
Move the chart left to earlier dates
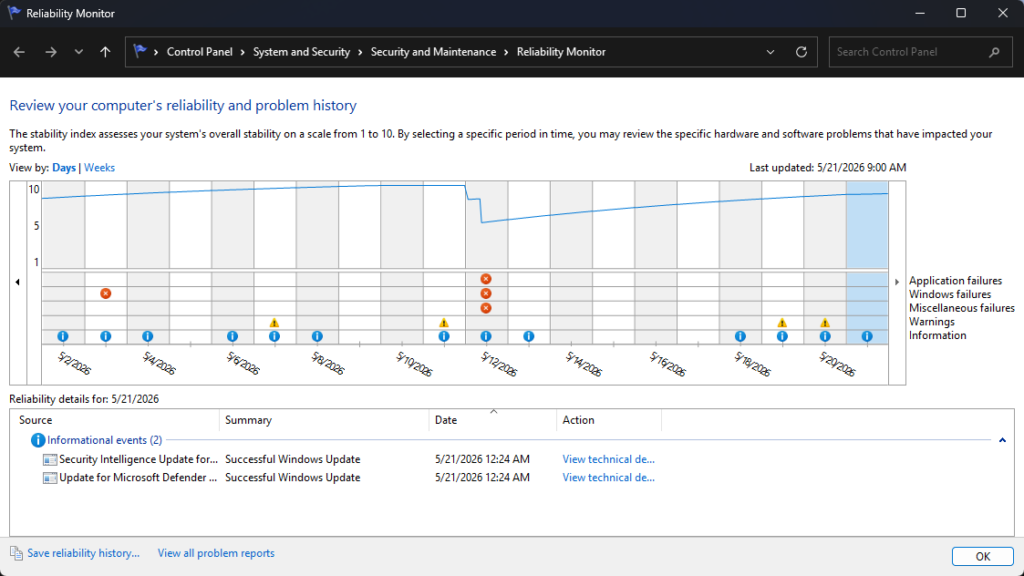[x=18, y=282]
